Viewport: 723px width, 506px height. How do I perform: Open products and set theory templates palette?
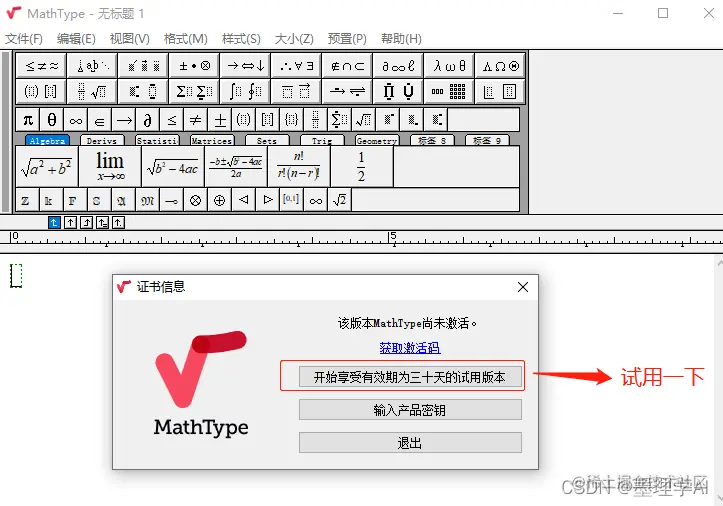tap(398, 91)
